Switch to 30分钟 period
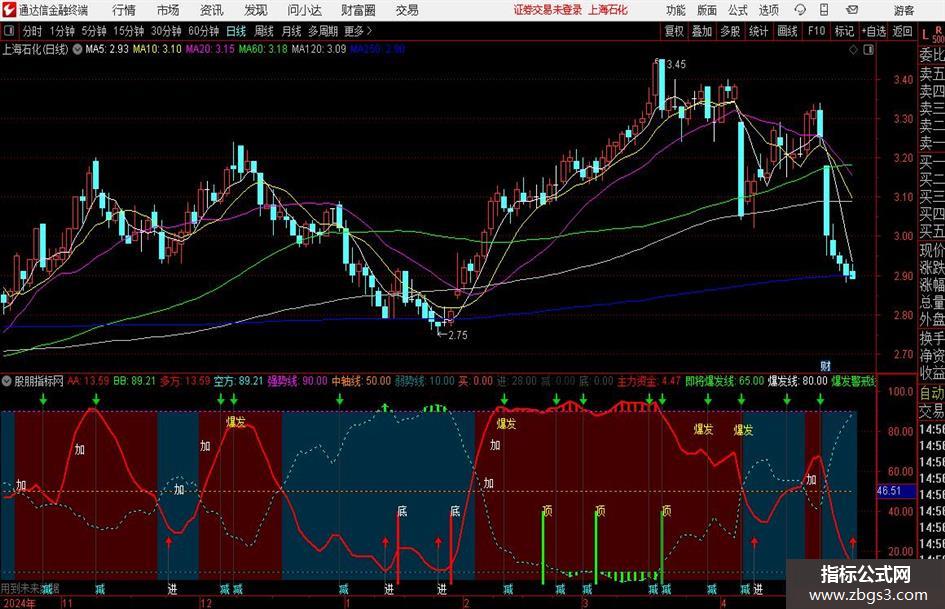This screenshot has width=945, height=609. click(166, 31)
